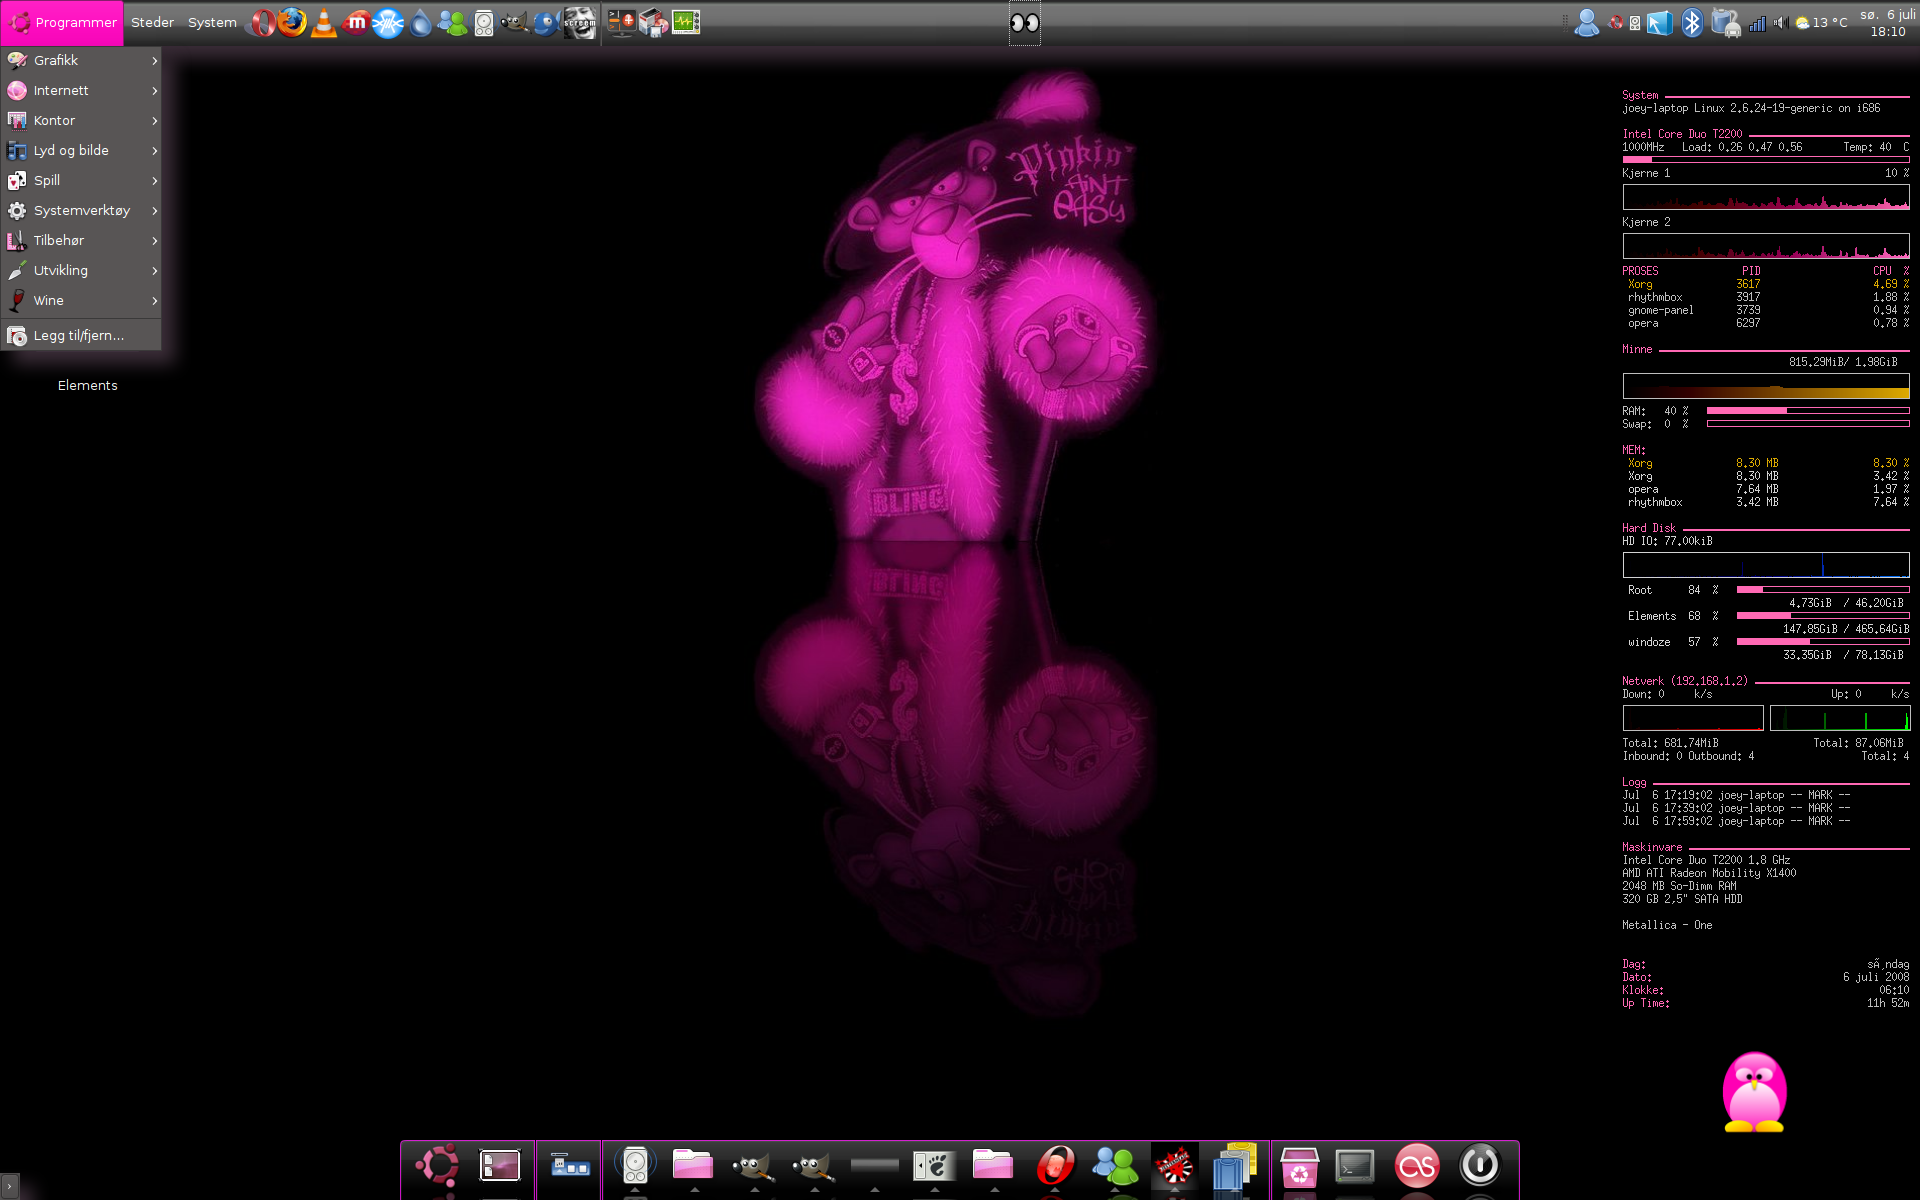Open the network signal strength indicator
This screenshot has width=1920, height=1200.
(x=1757, y=22)
